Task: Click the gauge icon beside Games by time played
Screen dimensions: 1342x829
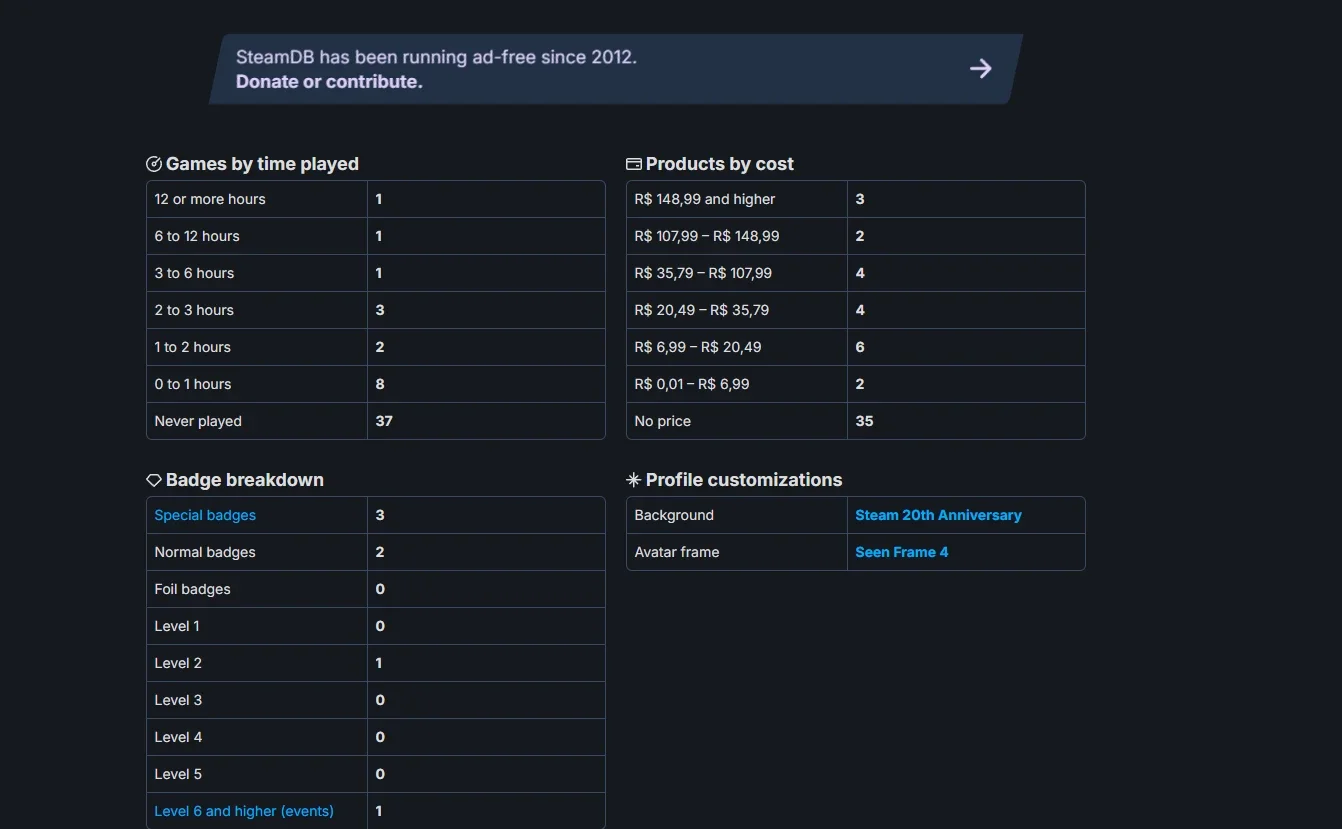Action: pos(154,164)
